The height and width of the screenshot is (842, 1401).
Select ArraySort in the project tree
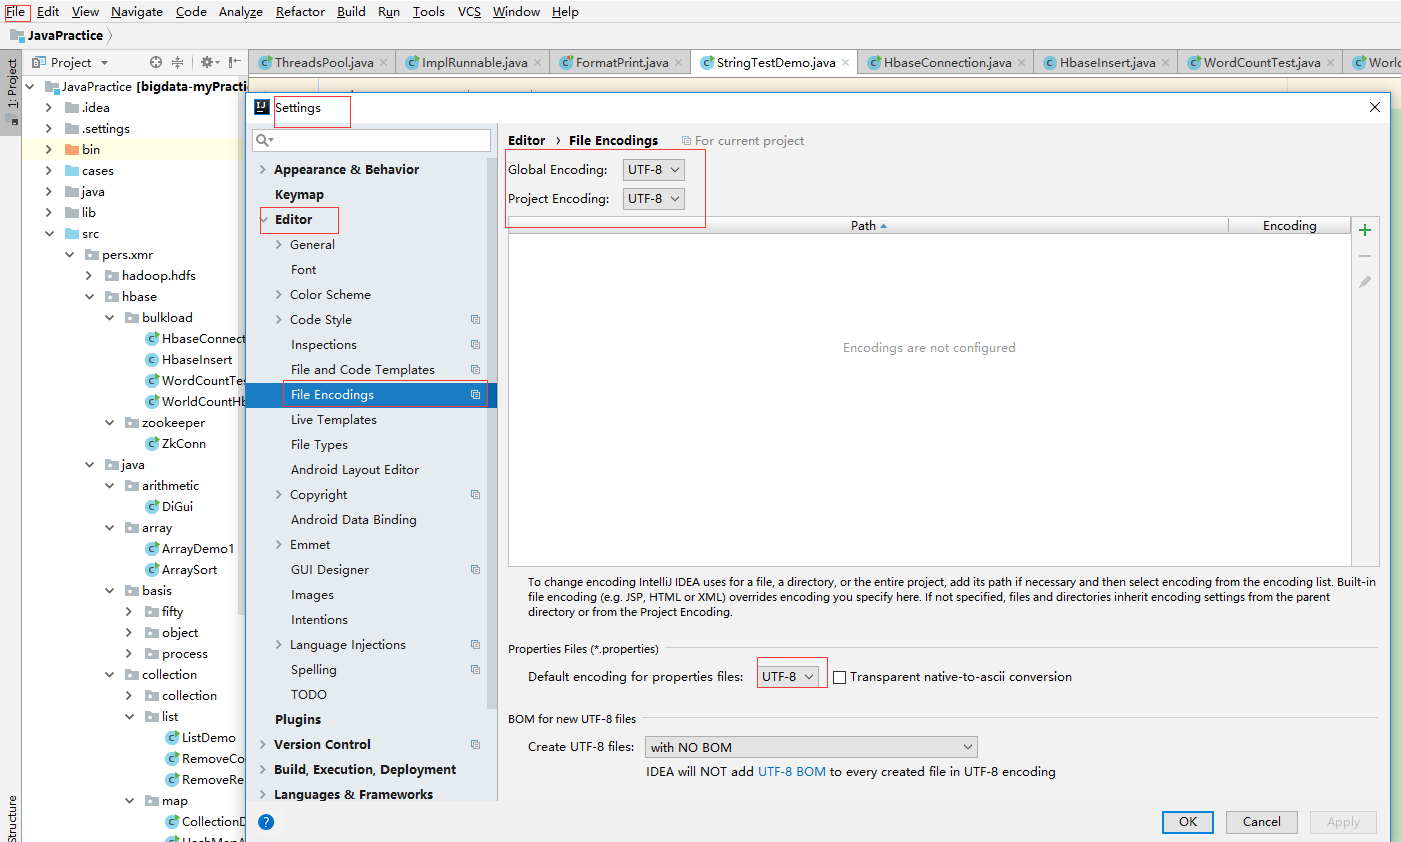click(x=189, y=570)
